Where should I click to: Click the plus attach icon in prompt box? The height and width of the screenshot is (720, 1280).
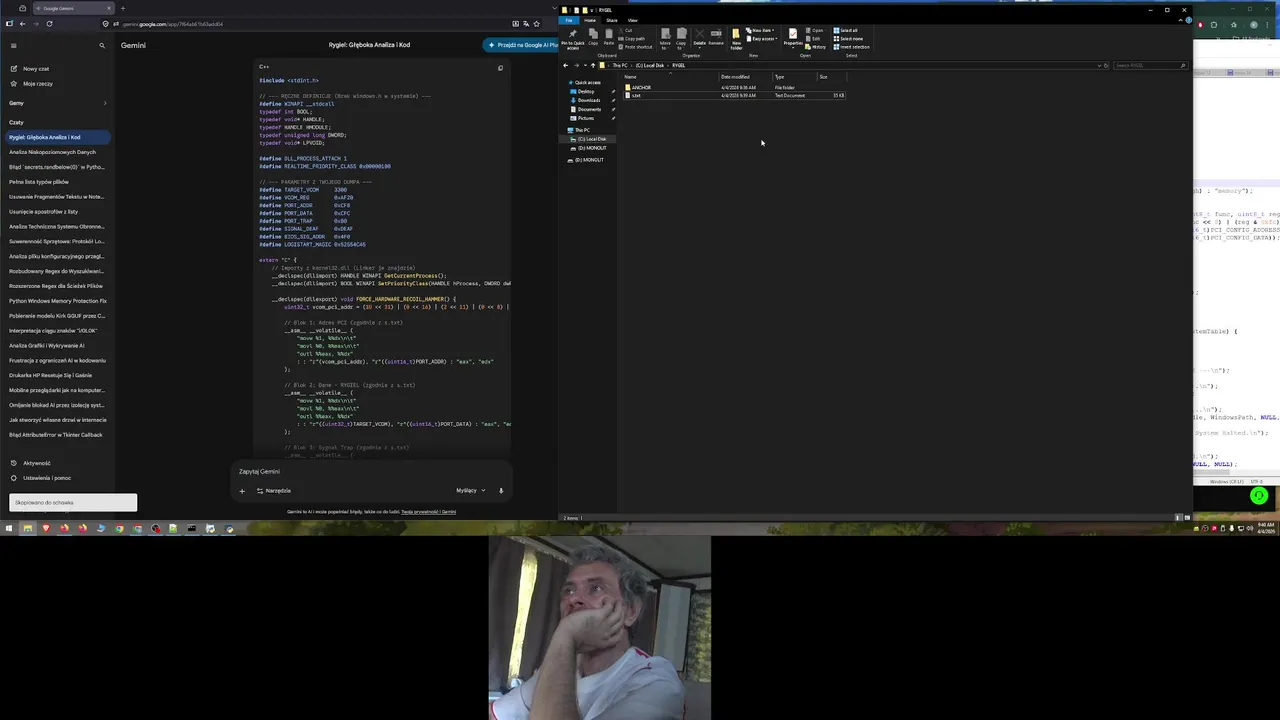point(241,491)
